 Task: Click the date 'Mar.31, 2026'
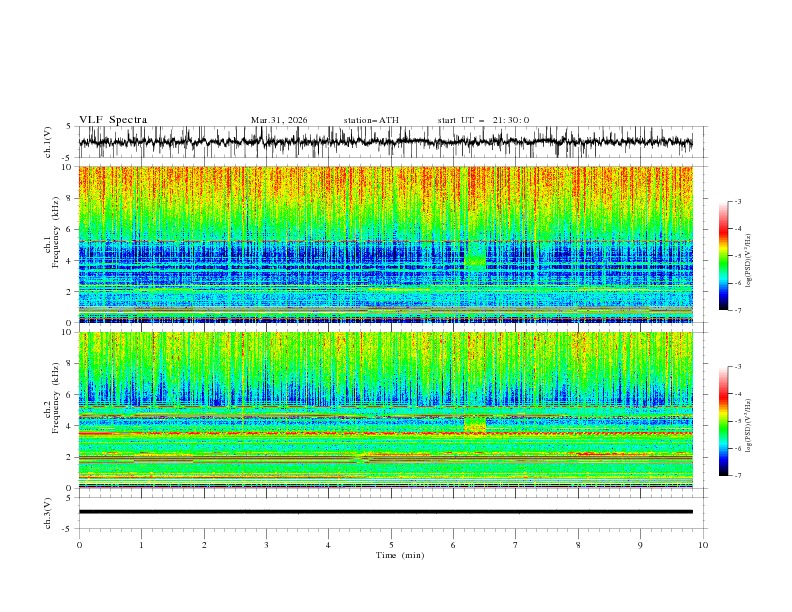[279, 120]
